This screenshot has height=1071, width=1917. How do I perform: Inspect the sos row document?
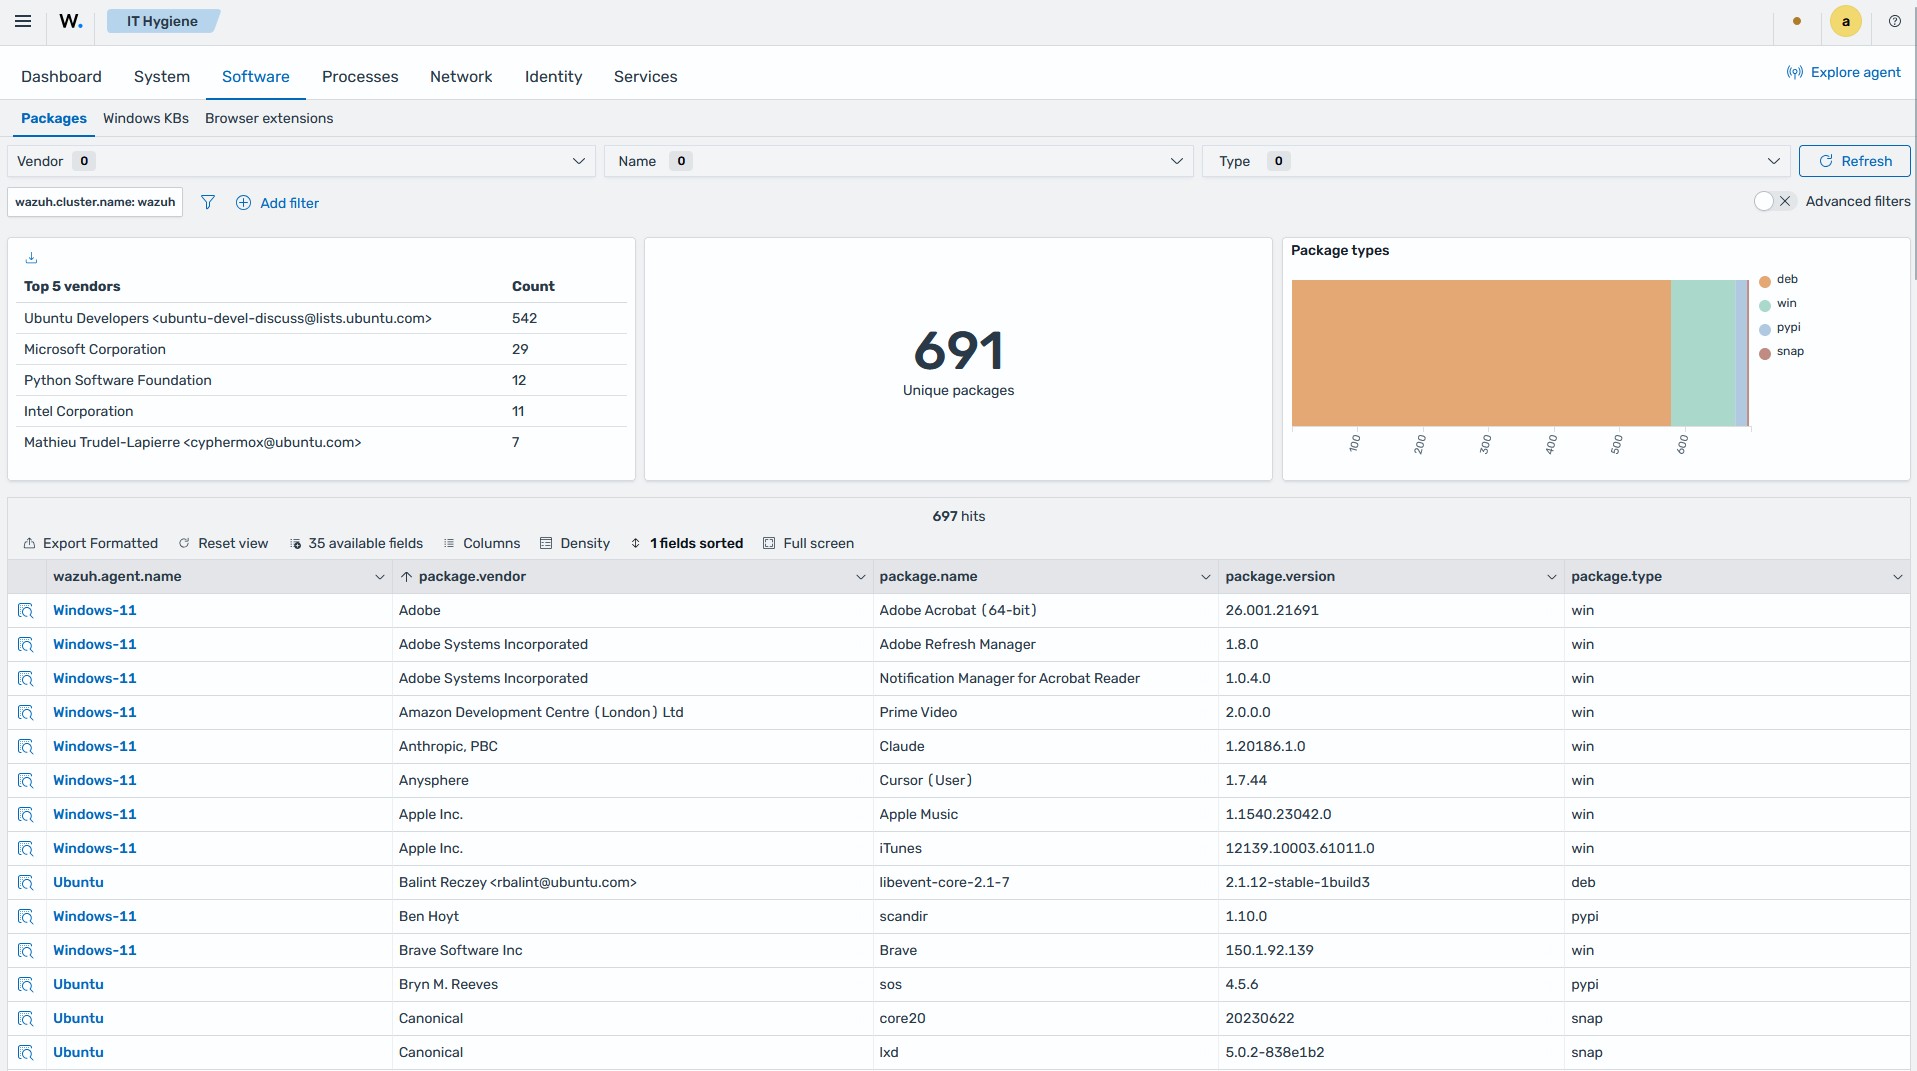coord(26,985)
